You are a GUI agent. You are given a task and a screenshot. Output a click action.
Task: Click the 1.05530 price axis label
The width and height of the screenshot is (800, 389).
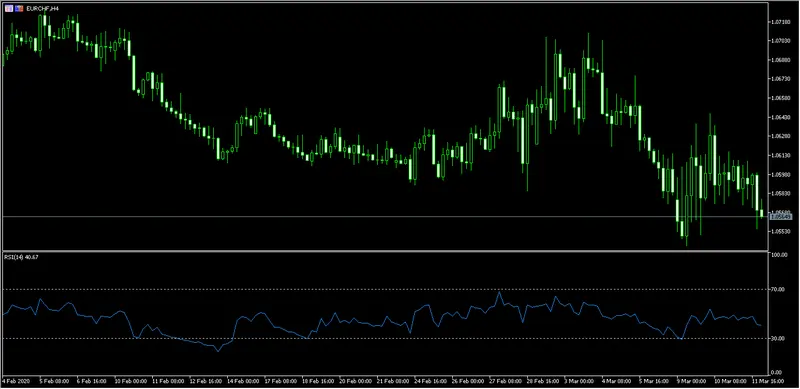pyautogui.click(x=782, y=231)
